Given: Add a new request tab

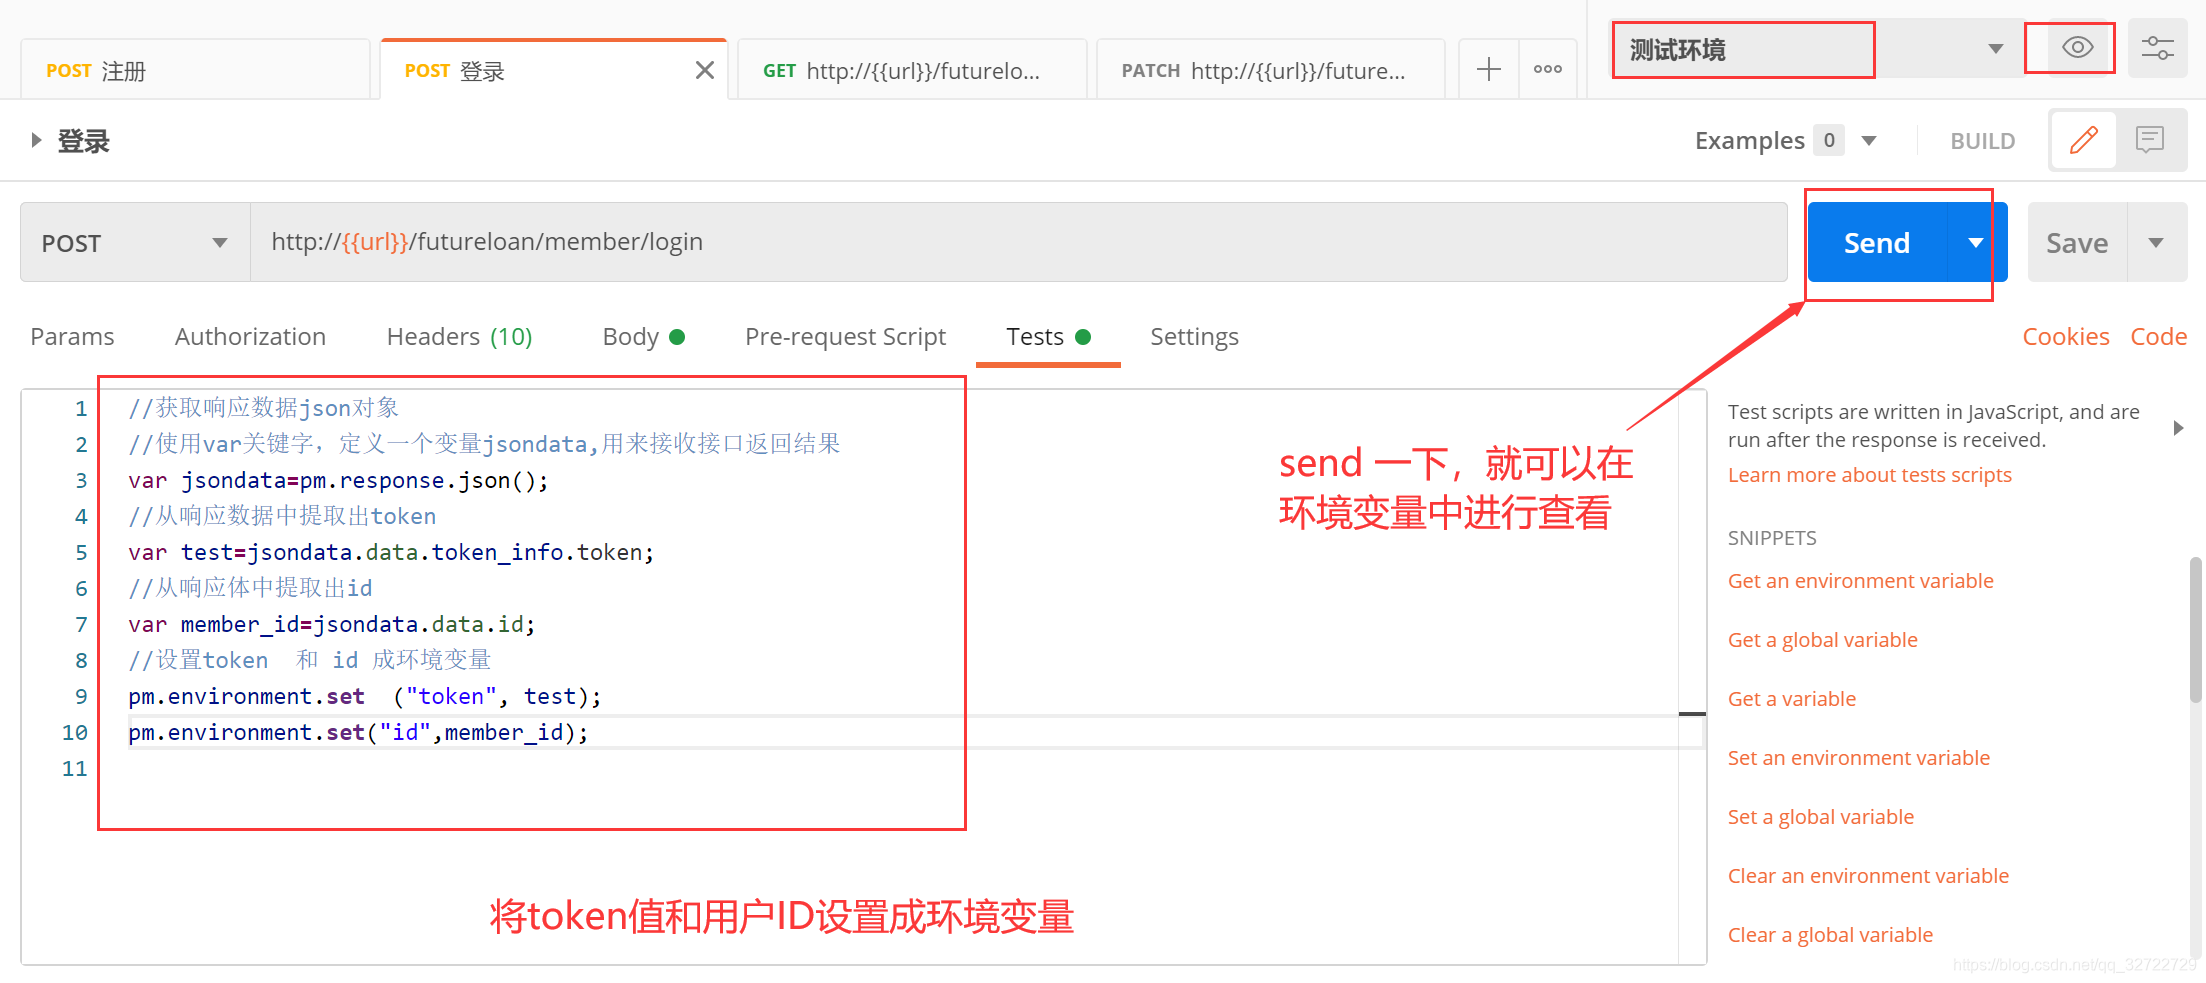Looking at the screenshot, I should [1489, 69].
